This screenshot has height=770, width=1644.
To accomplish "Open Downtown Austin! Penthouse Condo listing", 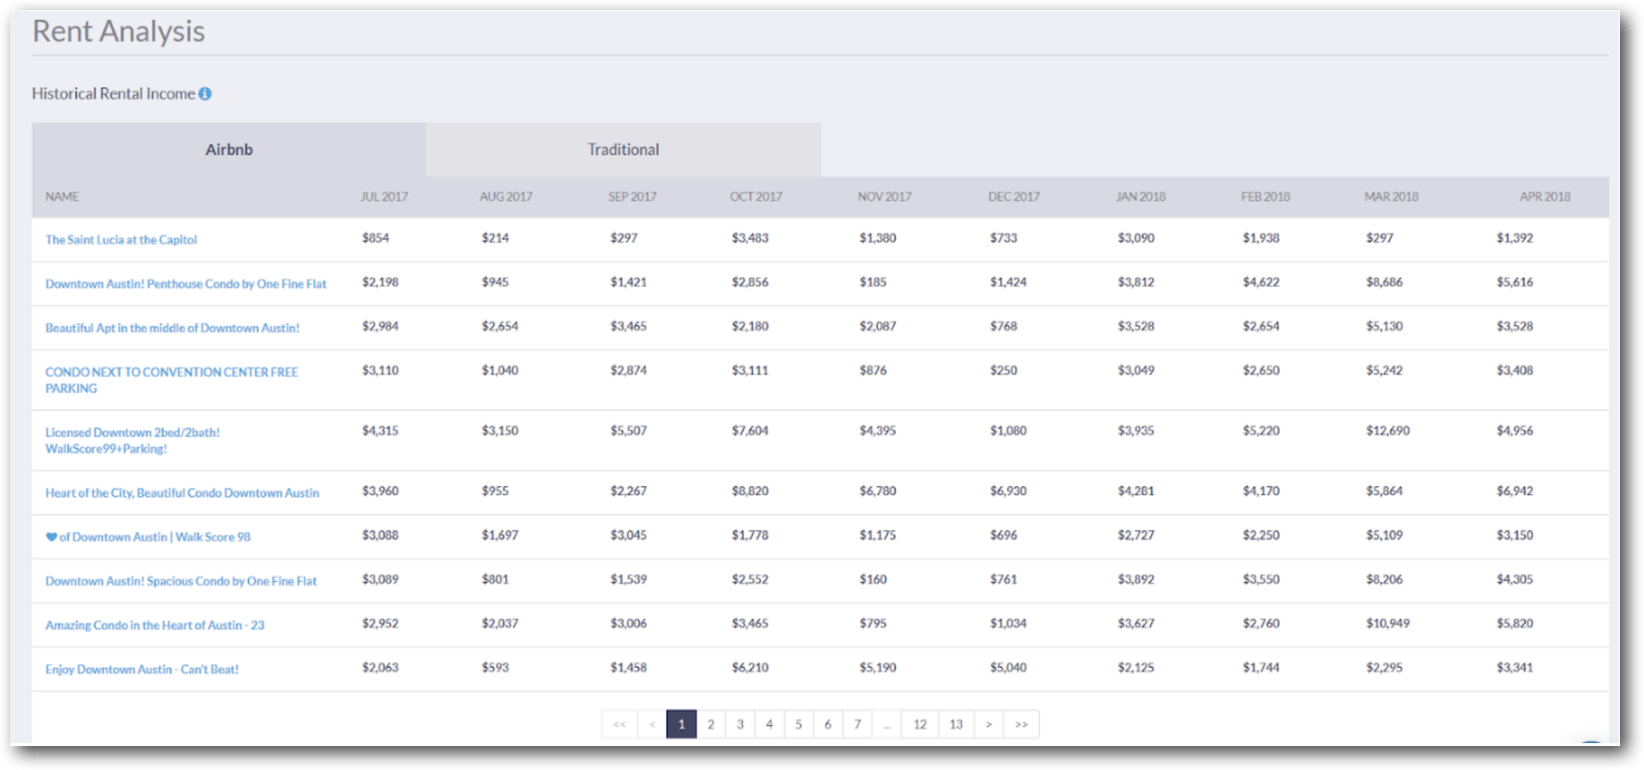I will (186, 284).
